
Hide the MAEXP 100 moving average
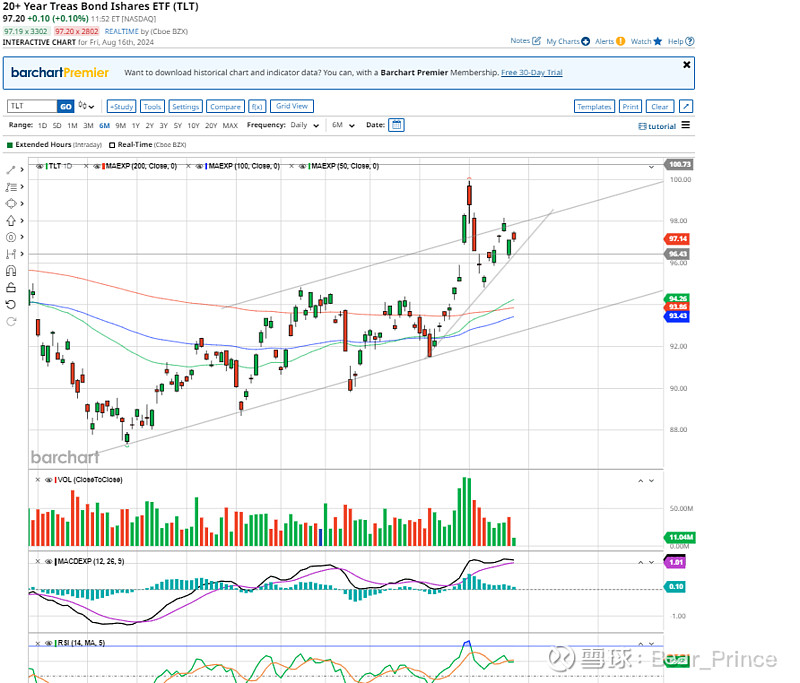(x=199, y=166)
